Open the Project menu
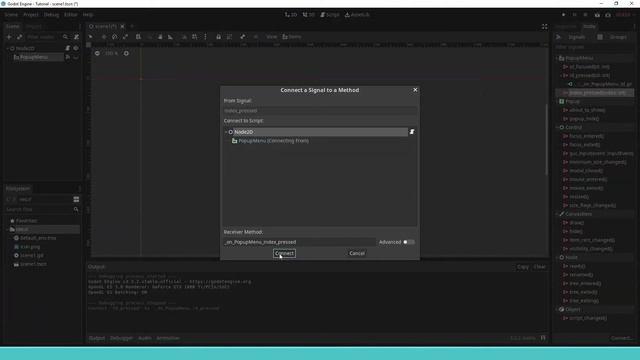 (31, 15)
